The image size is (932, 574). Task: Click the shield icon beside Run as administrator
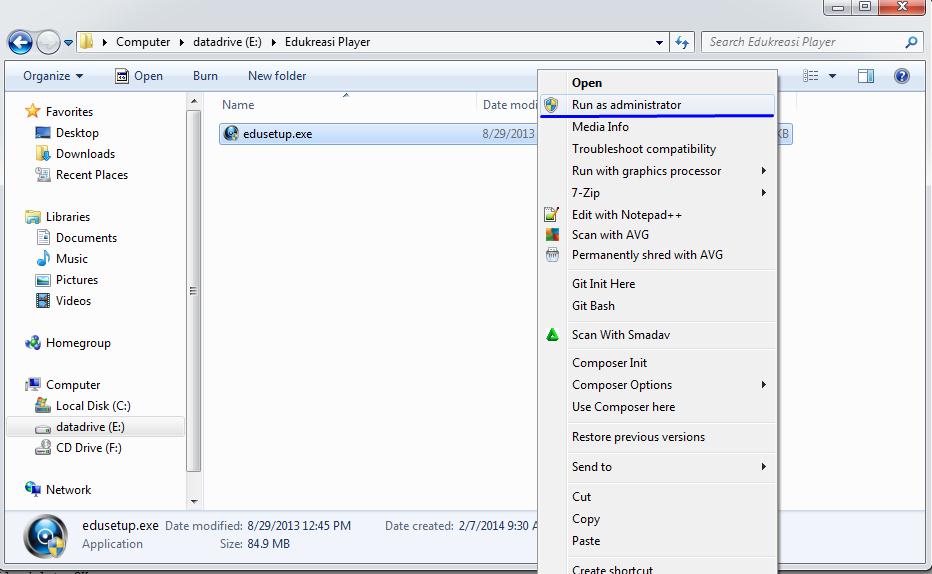click(552, 105)
